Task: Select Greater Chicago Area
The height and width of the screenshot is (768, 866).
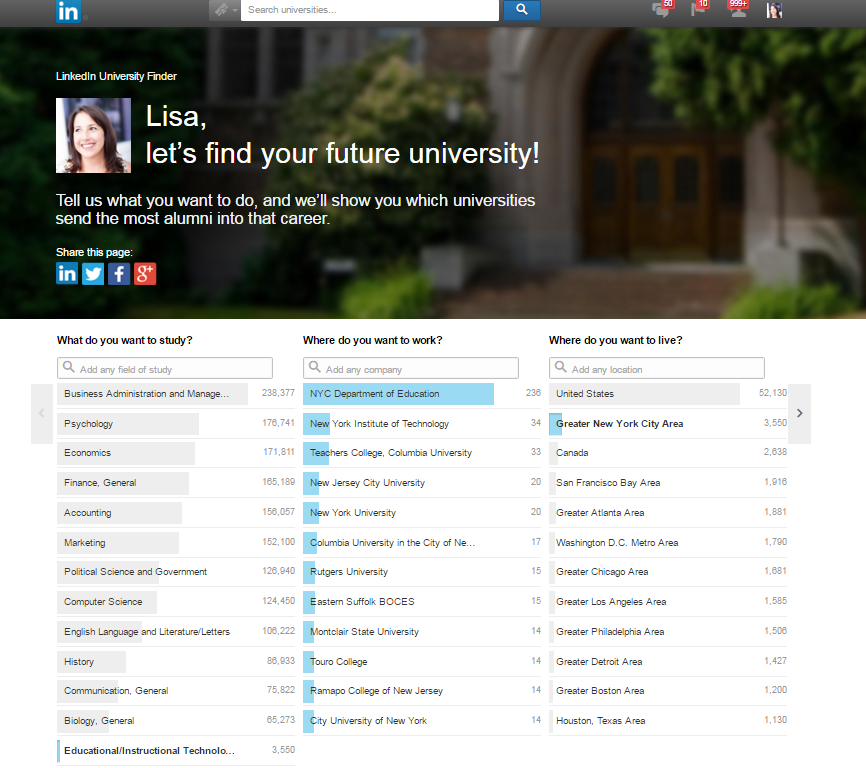Action: 668,572
